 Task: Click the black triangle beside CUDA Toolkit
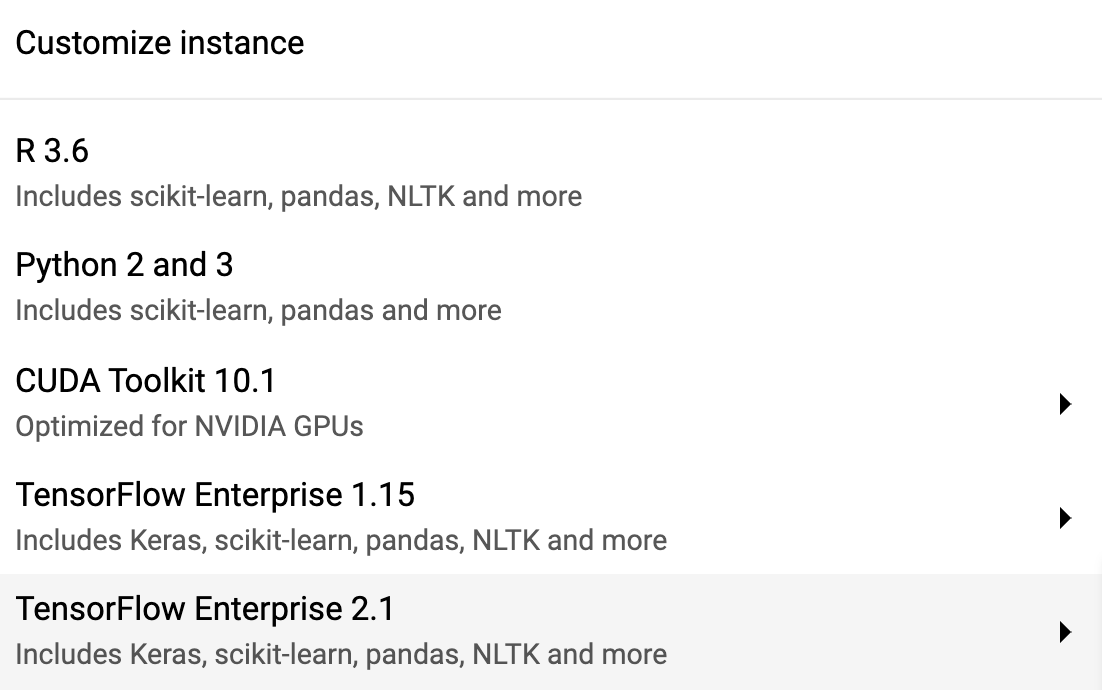(x=1065, y=404)
